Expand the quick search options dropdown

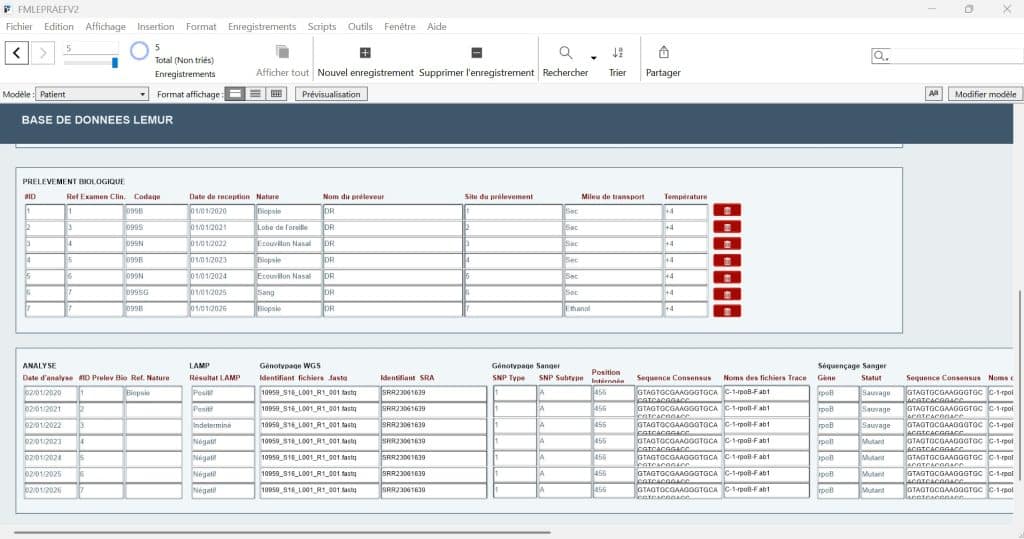[x=881, y=57]
